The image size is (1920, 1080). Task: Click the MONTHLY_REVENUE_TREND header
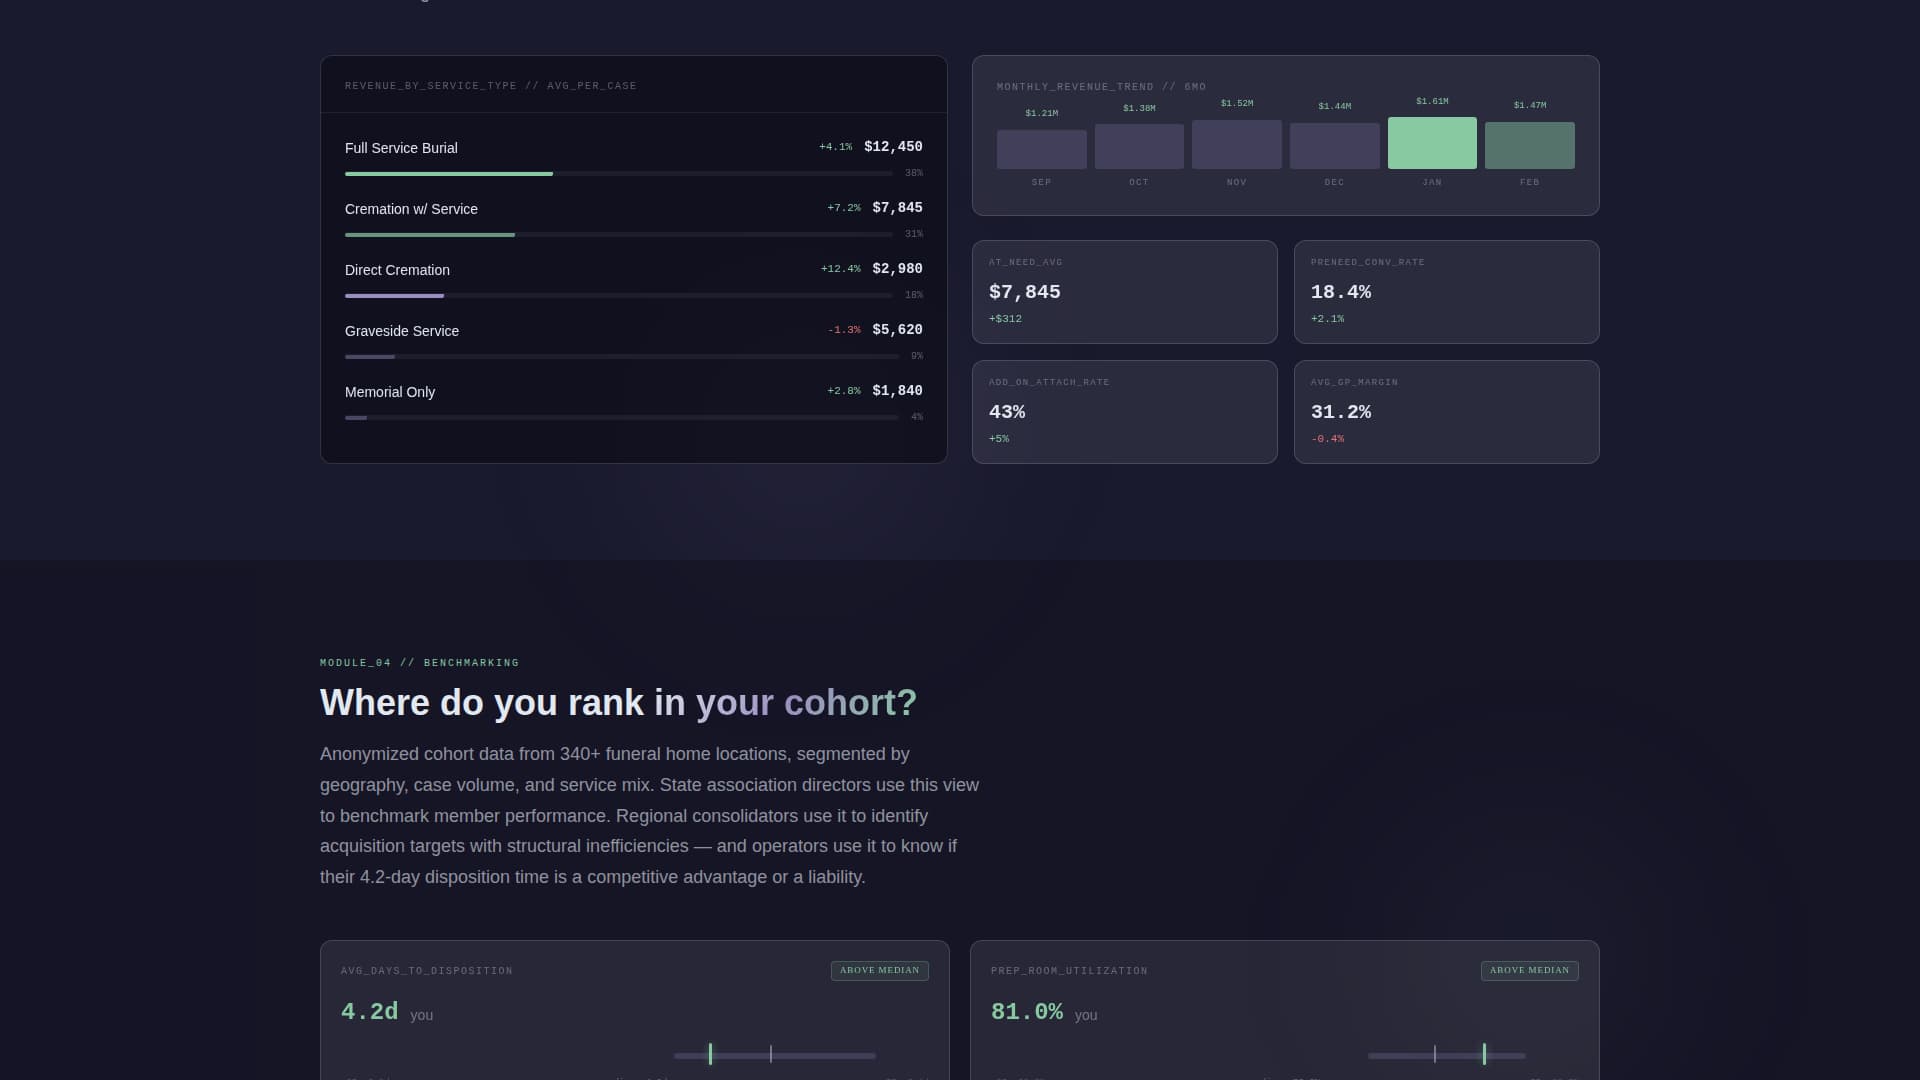[1101, 87]
